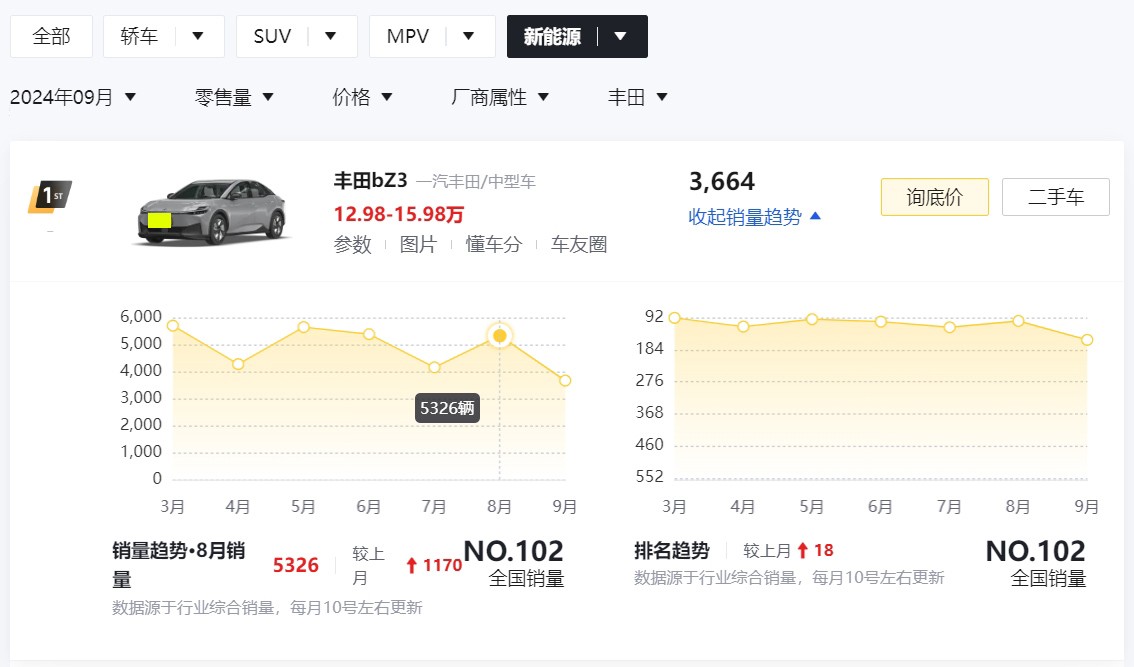Open the 参数 link for bZ3
Viewport: 1134px width, 667px height.
352,245
